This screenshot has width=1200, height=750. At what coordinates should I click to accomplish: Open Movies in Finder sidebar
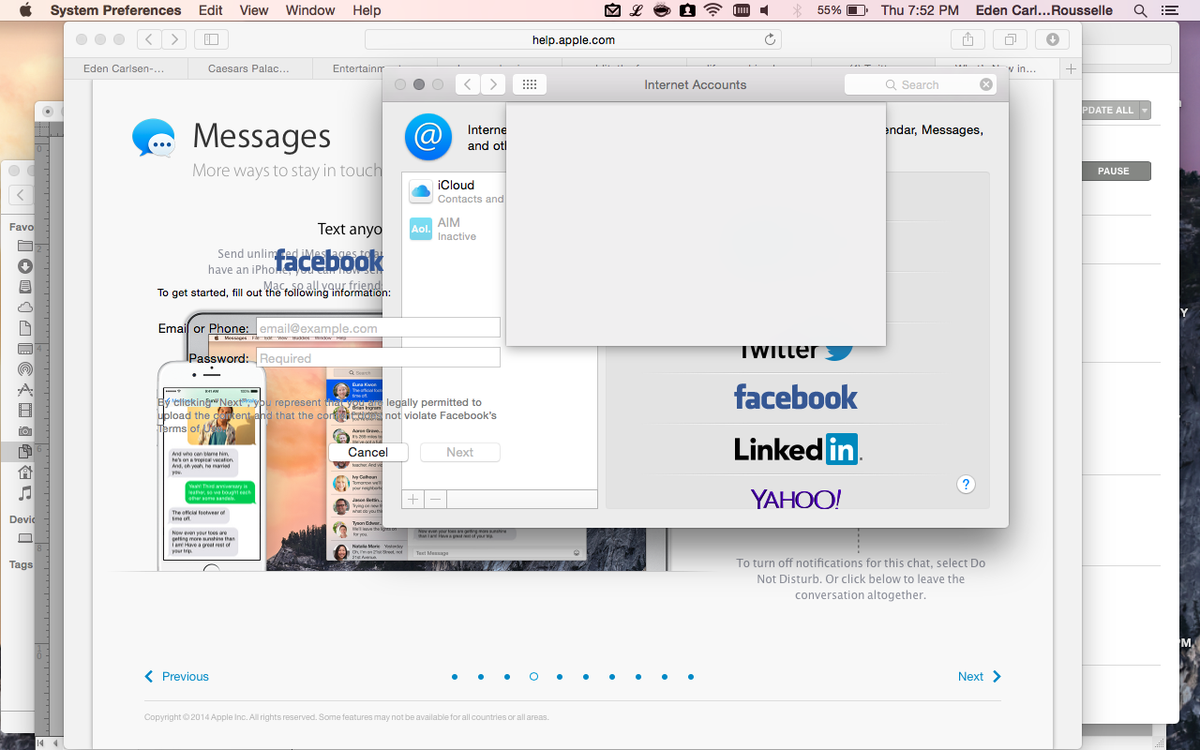[x=25, y=409]
